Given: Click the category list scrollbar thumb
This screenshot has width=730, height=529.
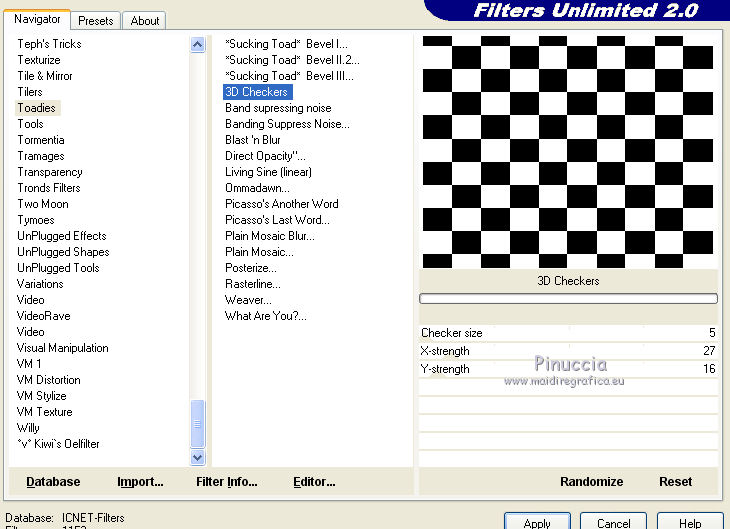Looking at the screenshot, I should (197, 424).
